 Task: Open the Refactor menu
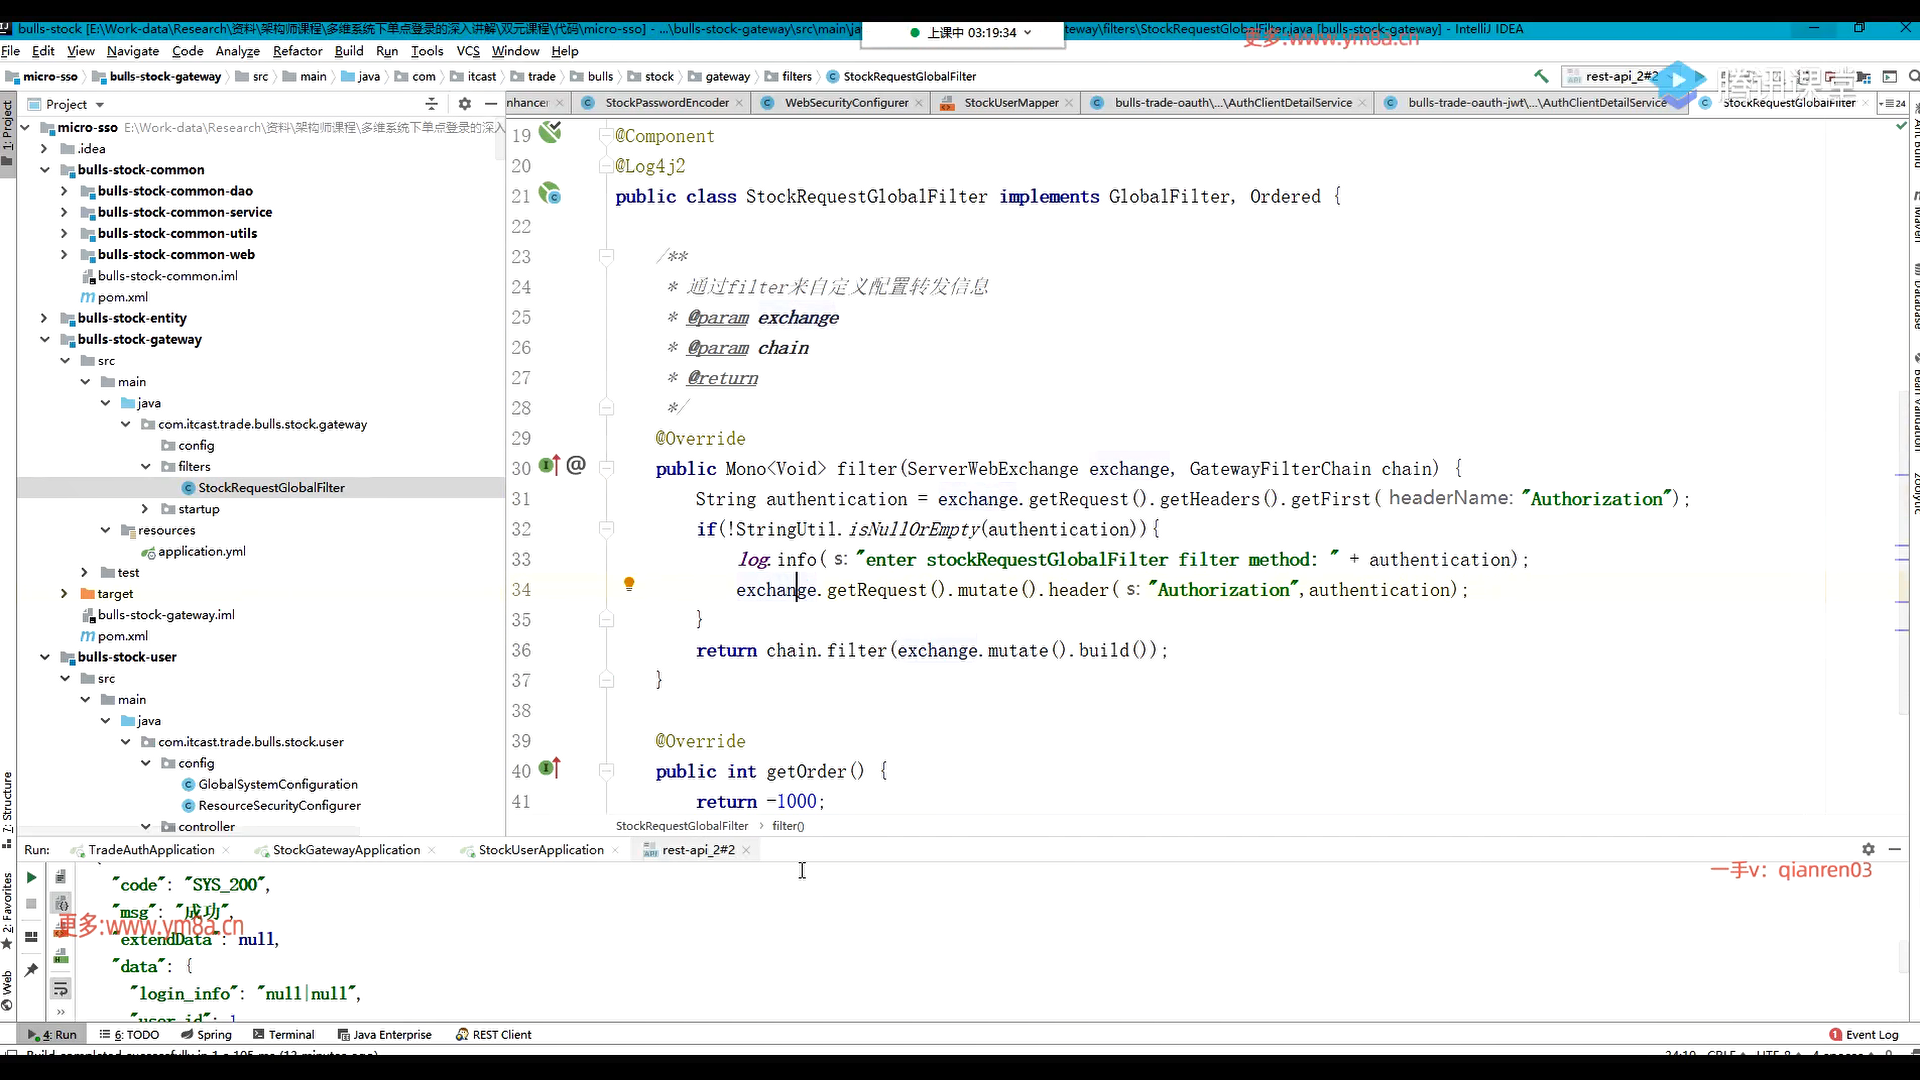click(x=297, y=51)
